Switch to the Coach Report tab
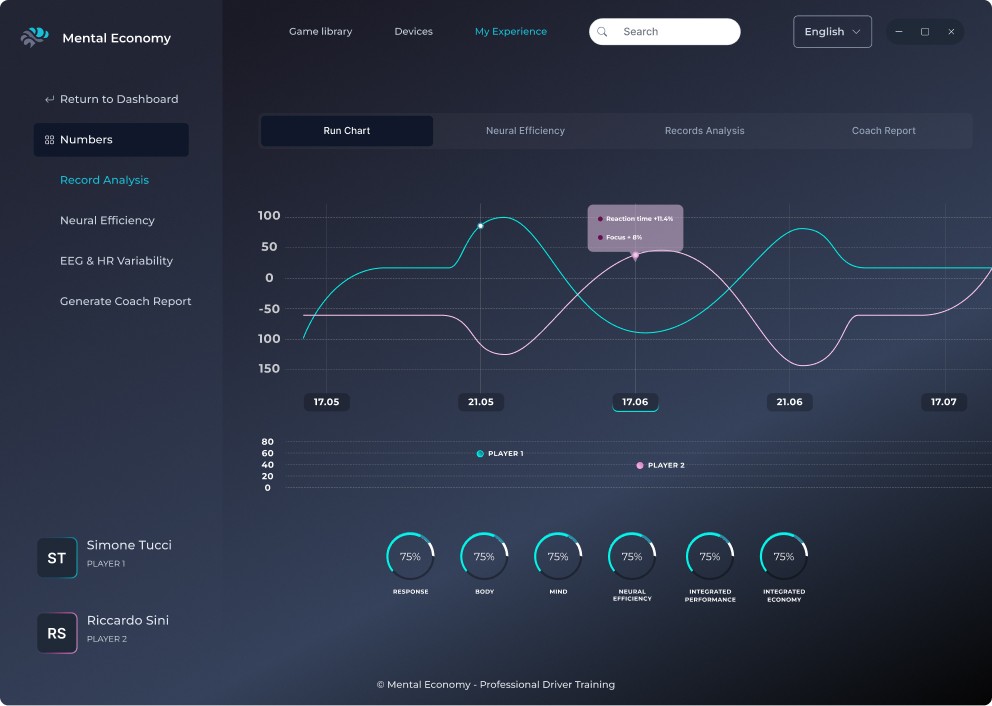Screen dimensions: 992x706 [883, 131]
